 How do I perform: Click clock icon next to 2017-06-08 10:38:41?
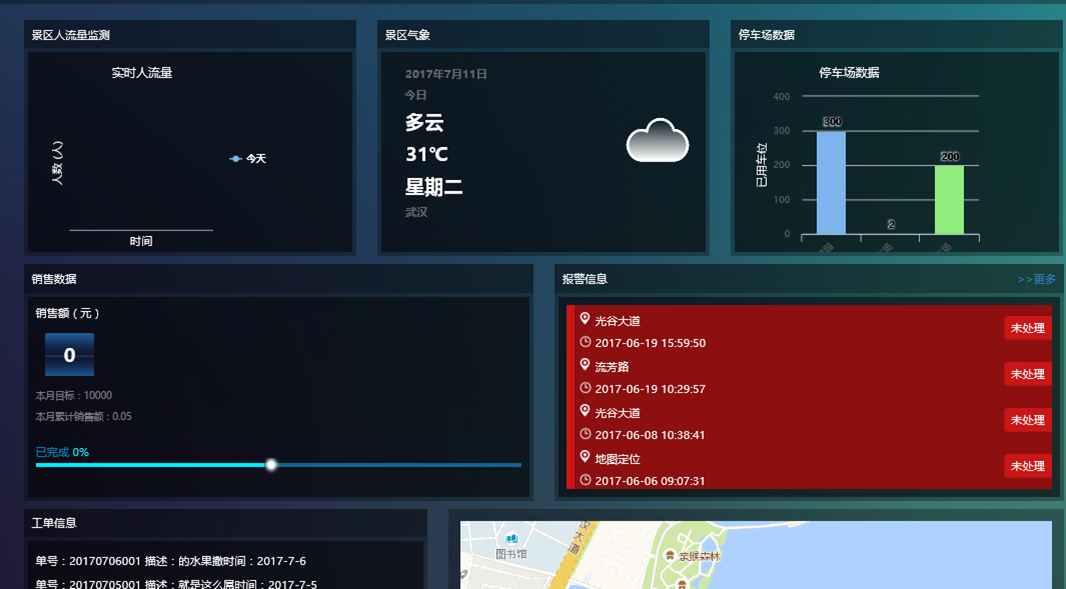585,434
